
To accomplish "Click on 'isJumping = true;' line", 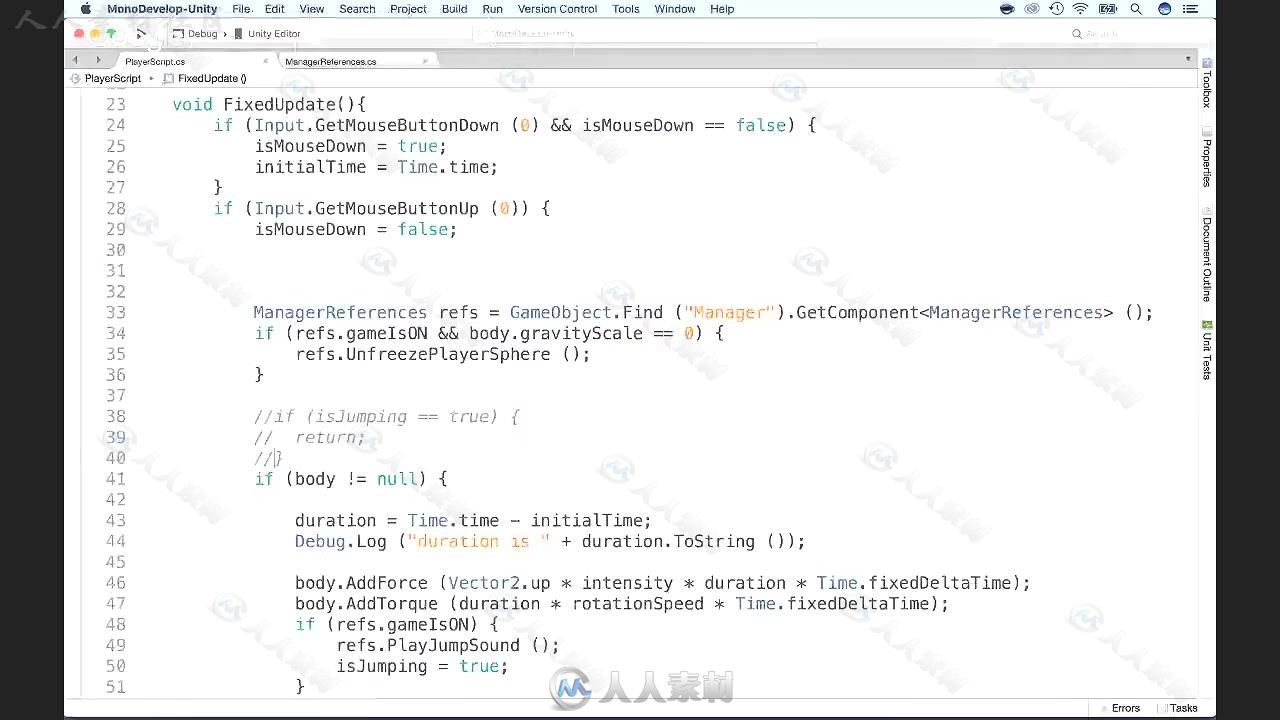I will pyautogui.click(x=422, y=667).
